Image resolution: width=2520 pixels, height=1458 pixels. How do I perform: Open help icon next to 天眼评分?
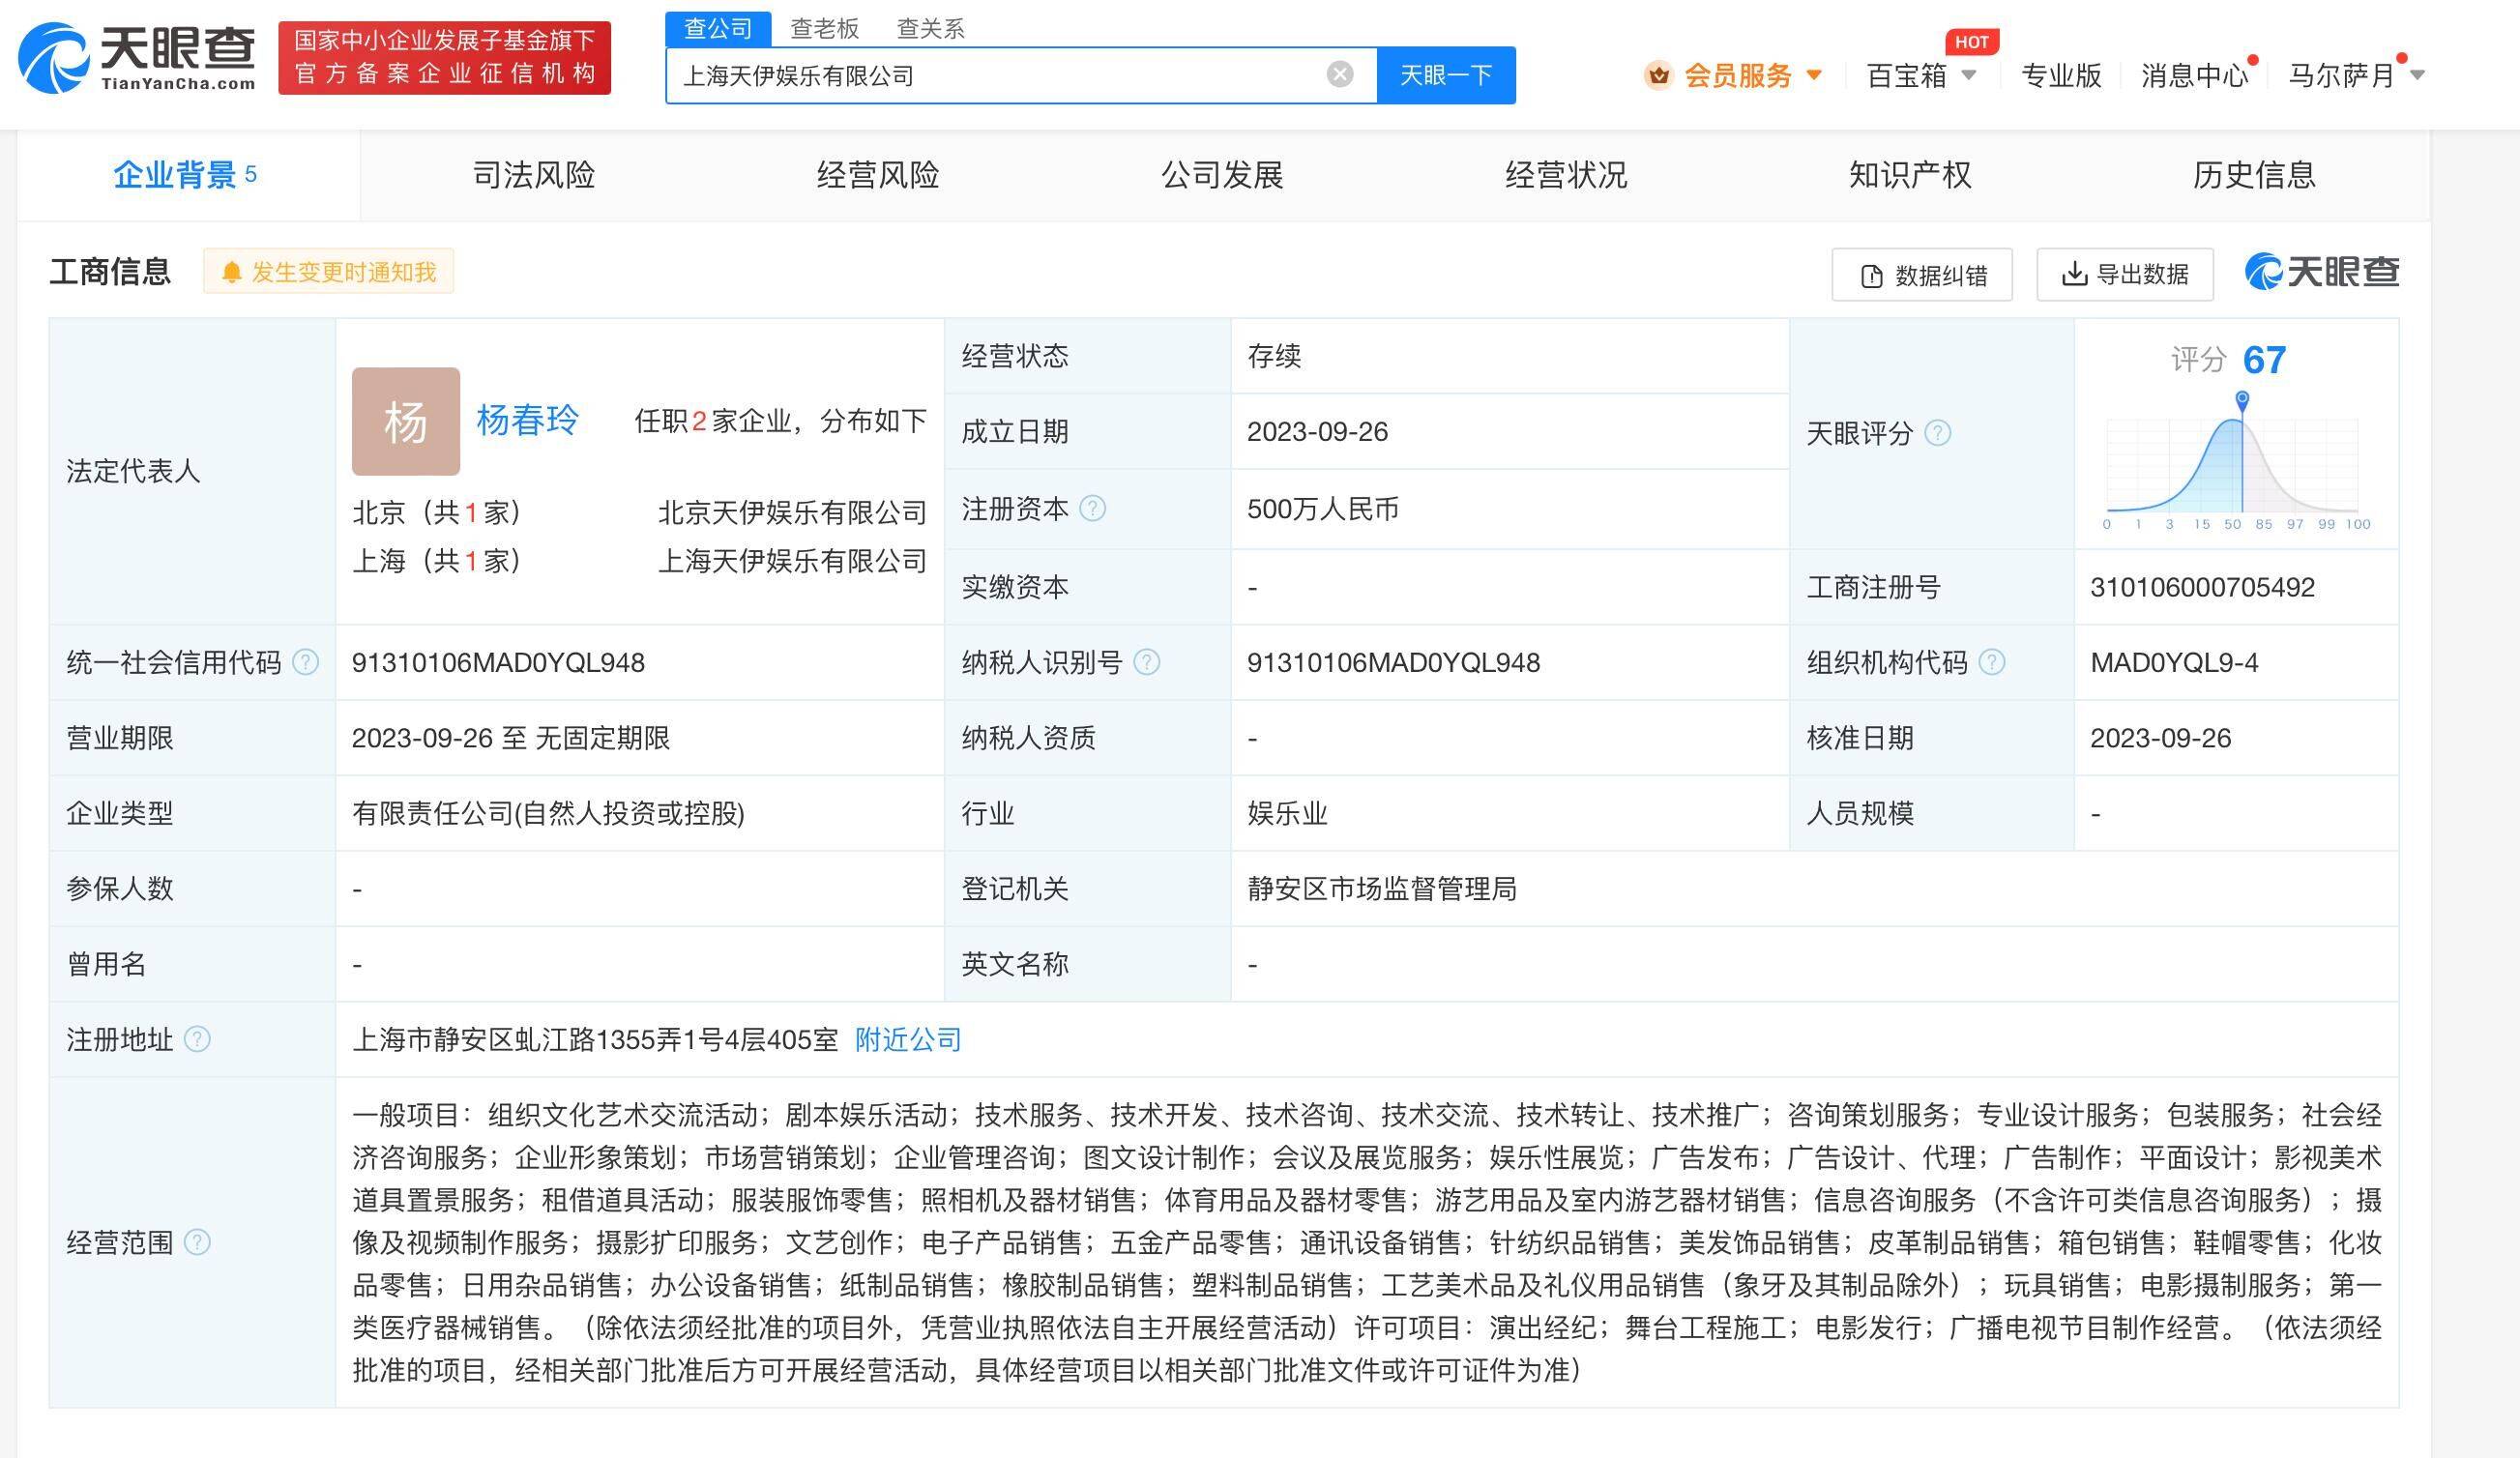(x=1938, y=433)
